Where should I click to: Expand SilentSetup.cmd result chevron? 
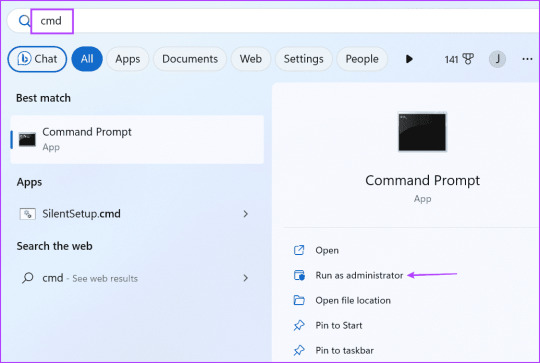click(x=246, y=214)
